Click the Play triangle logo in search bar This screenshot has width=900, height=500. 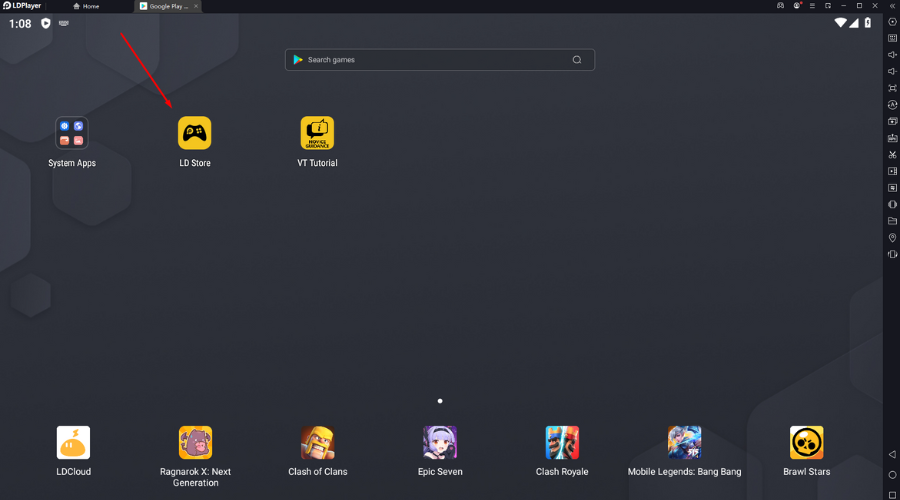click(x=298, y=60)
